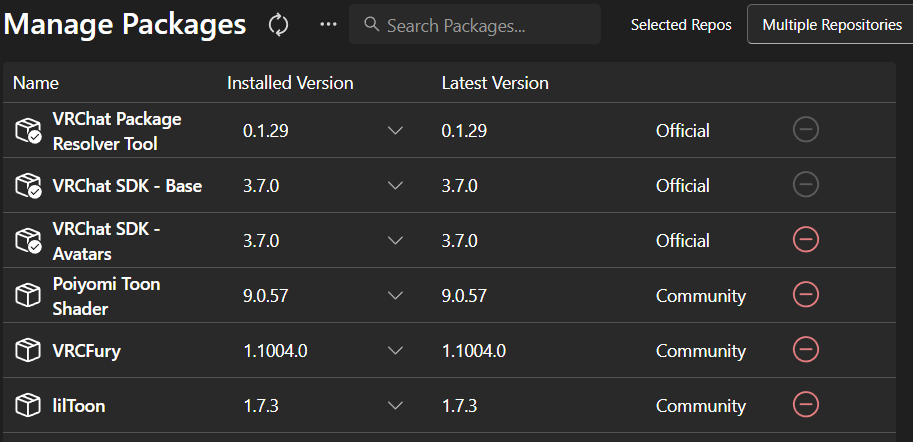This screenshot has height=442, width=913.
Task: Open the Poiyomi Toon Shader version dropdown
Action: click(x=395, y=296)
